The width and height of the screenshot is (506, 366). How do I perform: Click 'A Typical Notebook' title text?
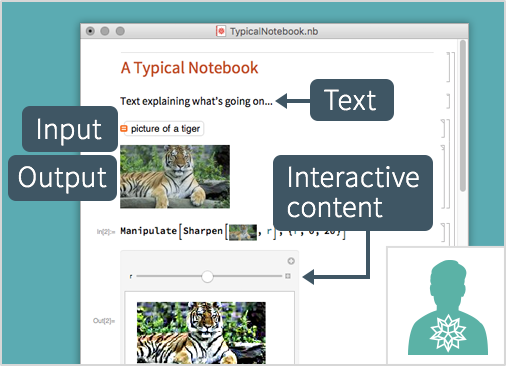click(189, 68)
